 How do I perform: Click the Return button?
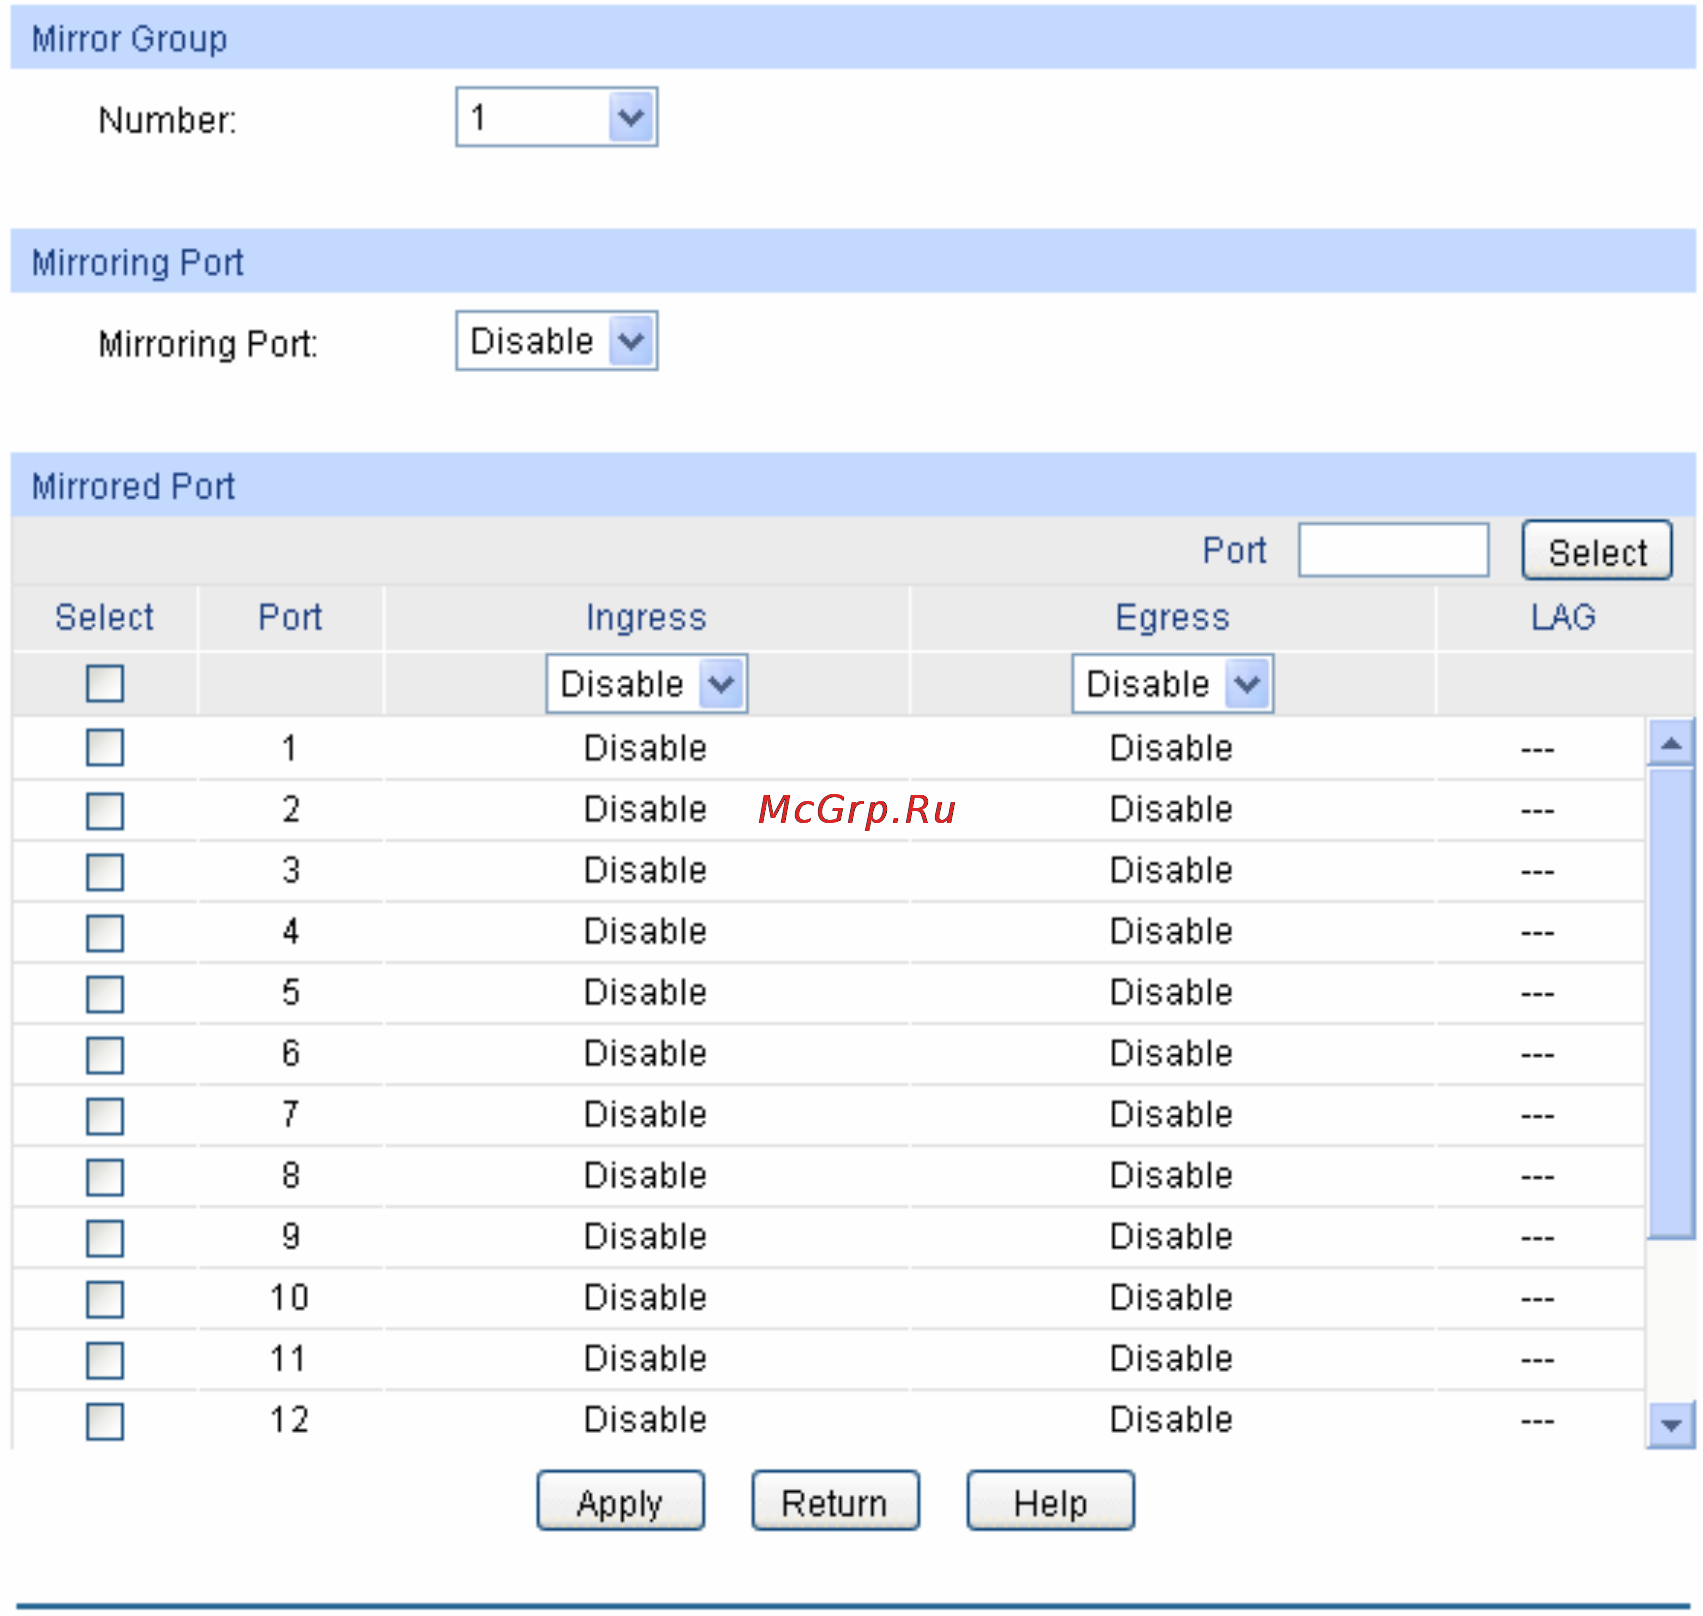(x=835, y=1501)
